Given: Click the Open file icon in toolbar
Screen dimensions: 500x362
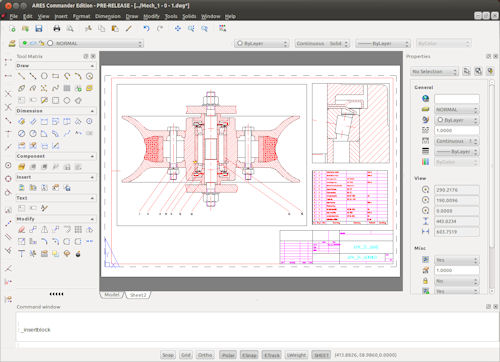Looking at the screenshot, I should pos(25,29).
